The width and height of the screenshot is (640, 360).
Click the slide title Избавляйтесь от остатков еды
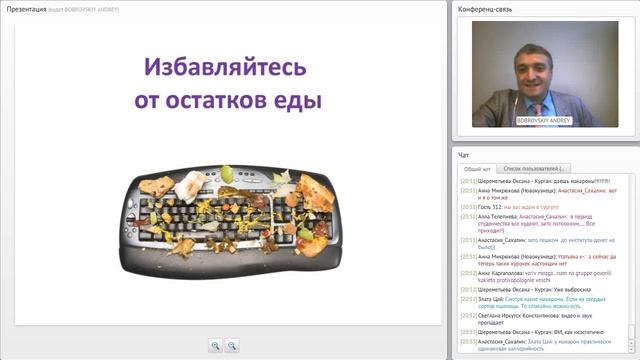[227, 83]
